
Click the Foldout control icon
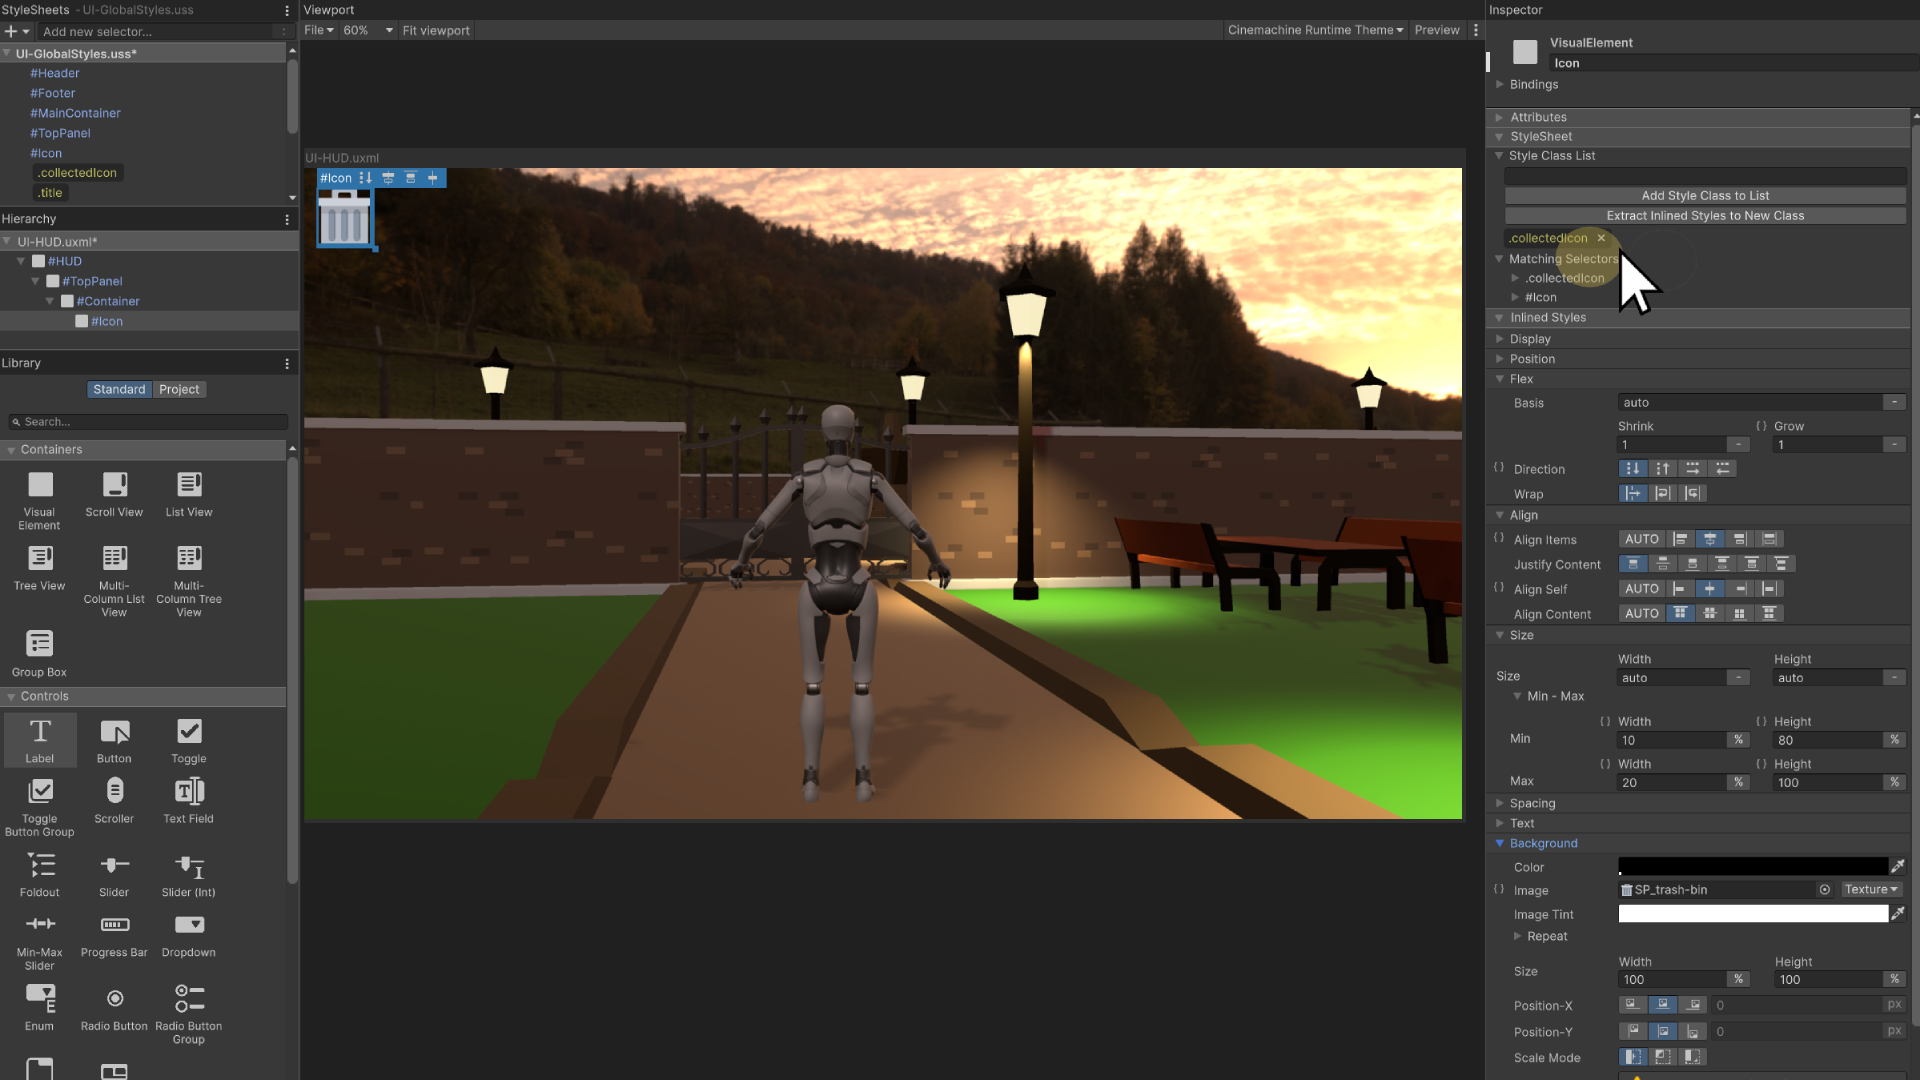(40, 866)
